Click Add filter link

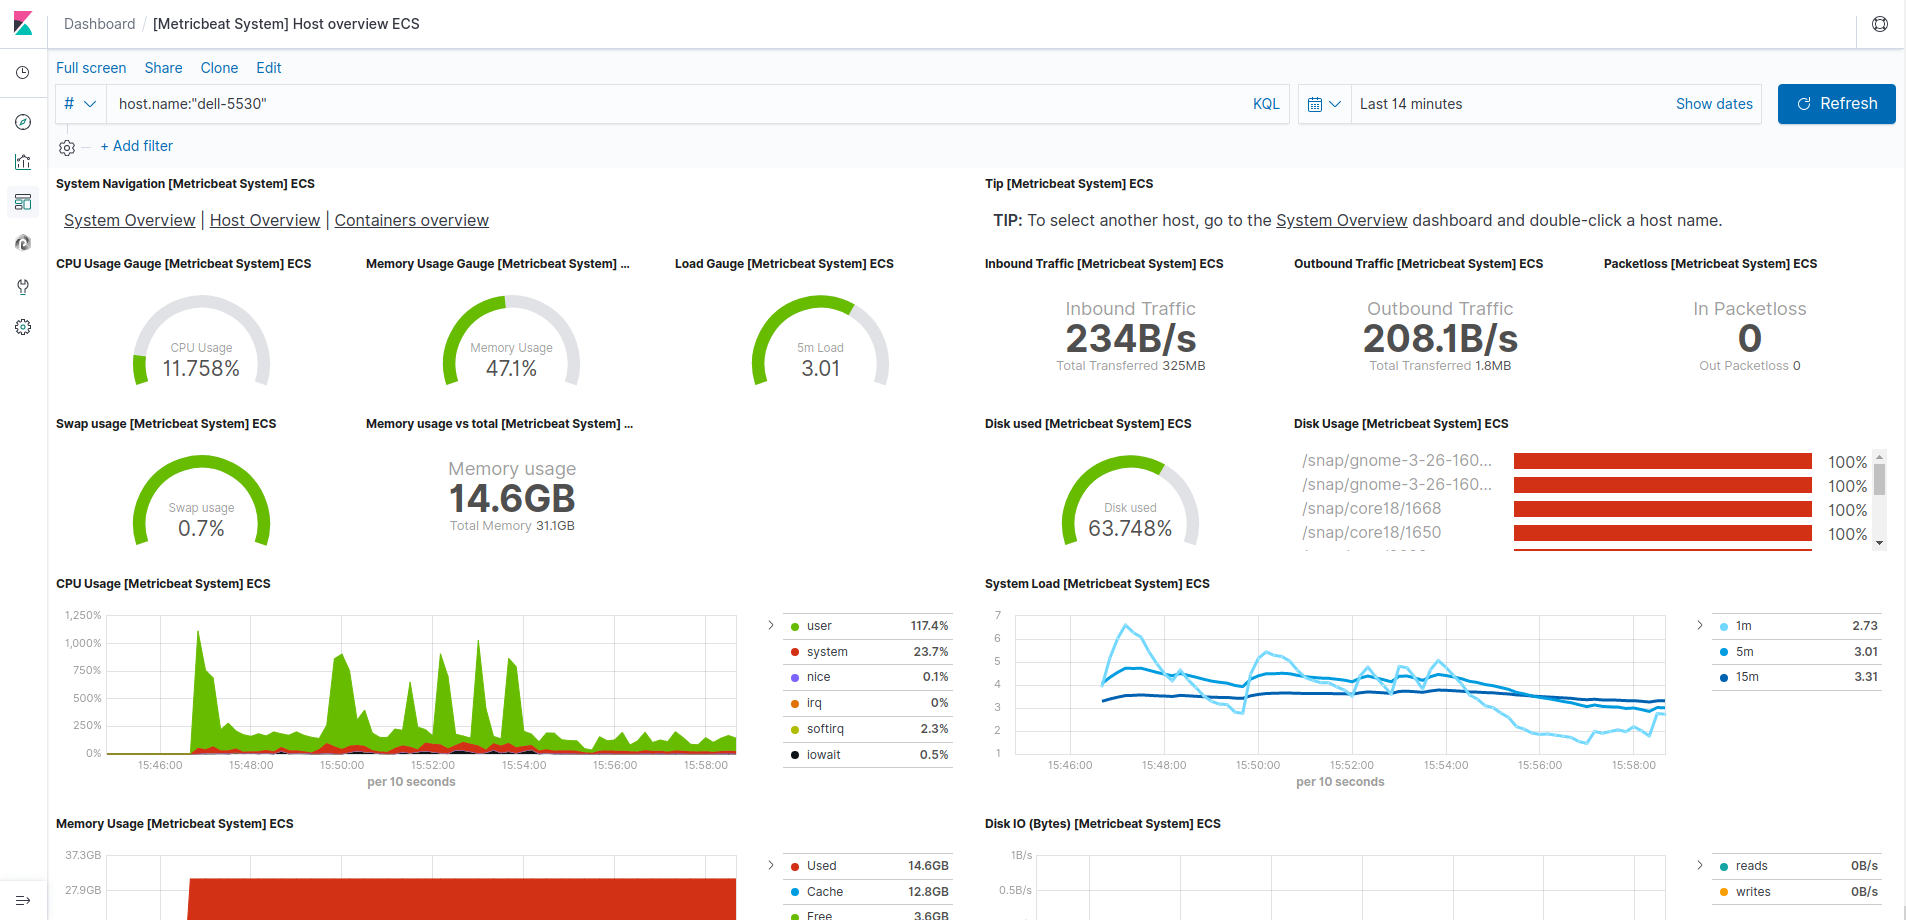(x=137, y=146)
